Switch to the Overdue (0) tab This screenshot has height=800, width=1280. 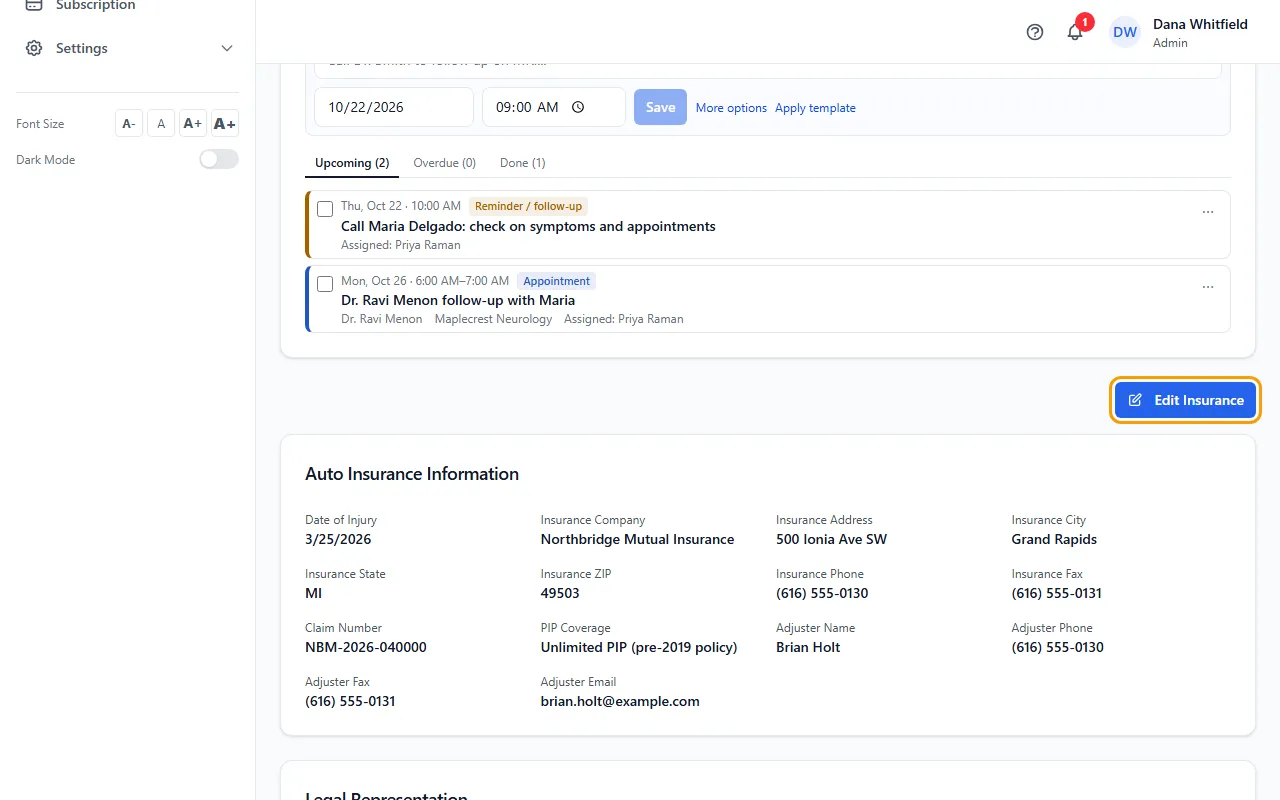[444, 163]
